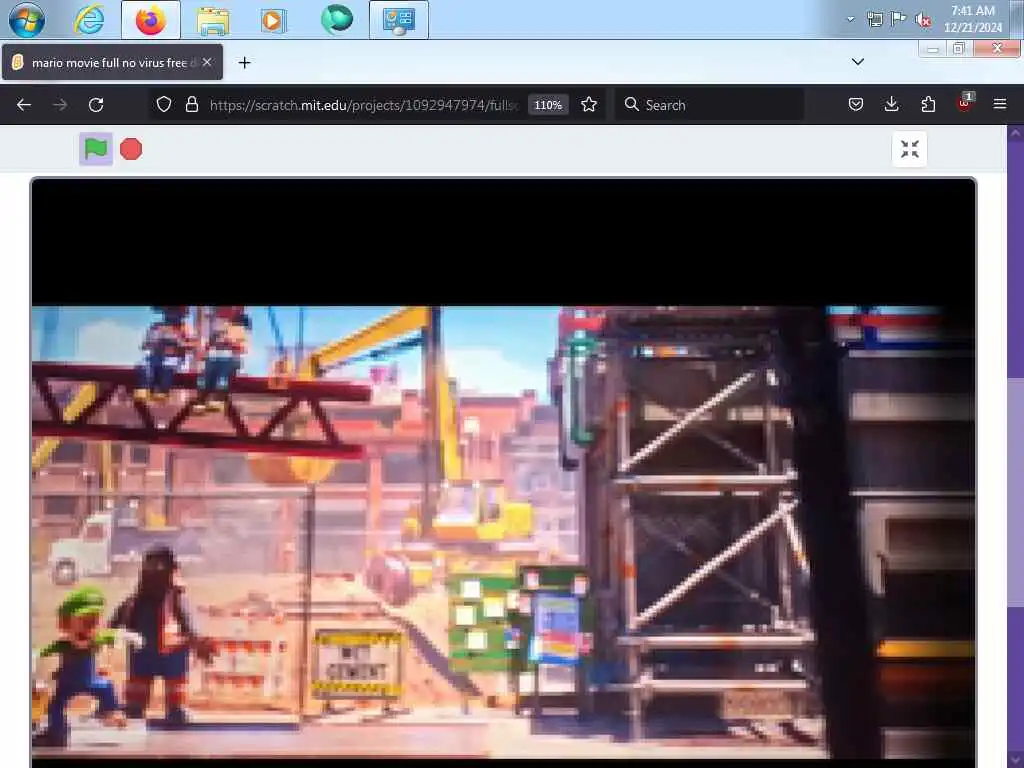
Task: Bookmark this page with star icon
Action: (589, 104)
